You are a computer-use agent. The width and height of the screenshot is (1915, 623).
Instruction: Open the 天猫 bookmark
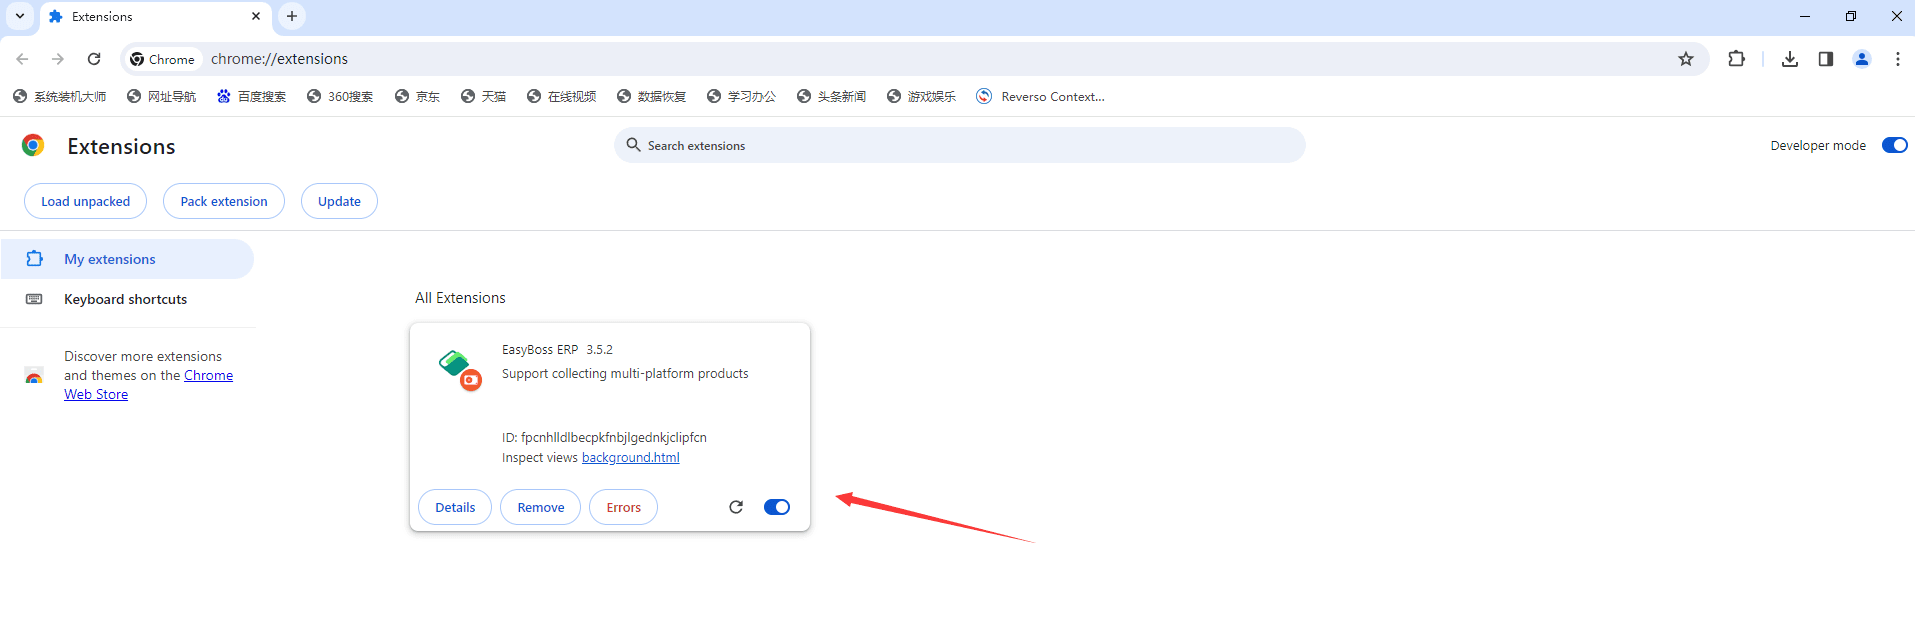click(x=483, y=97)
